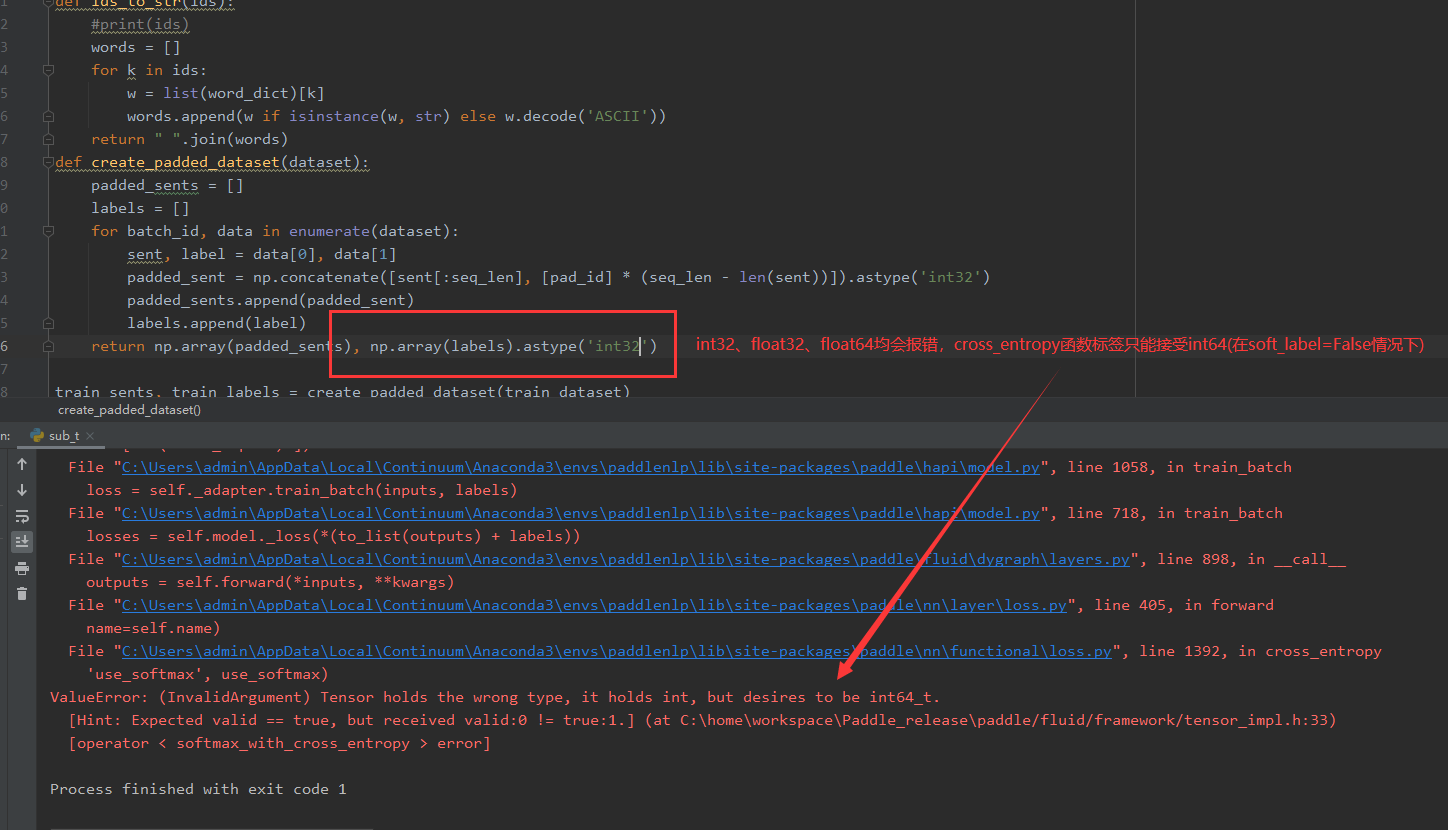Click the "def create_padded_dataset(dataset):" line
This screenshot has height=830, width=1448.
213,162
